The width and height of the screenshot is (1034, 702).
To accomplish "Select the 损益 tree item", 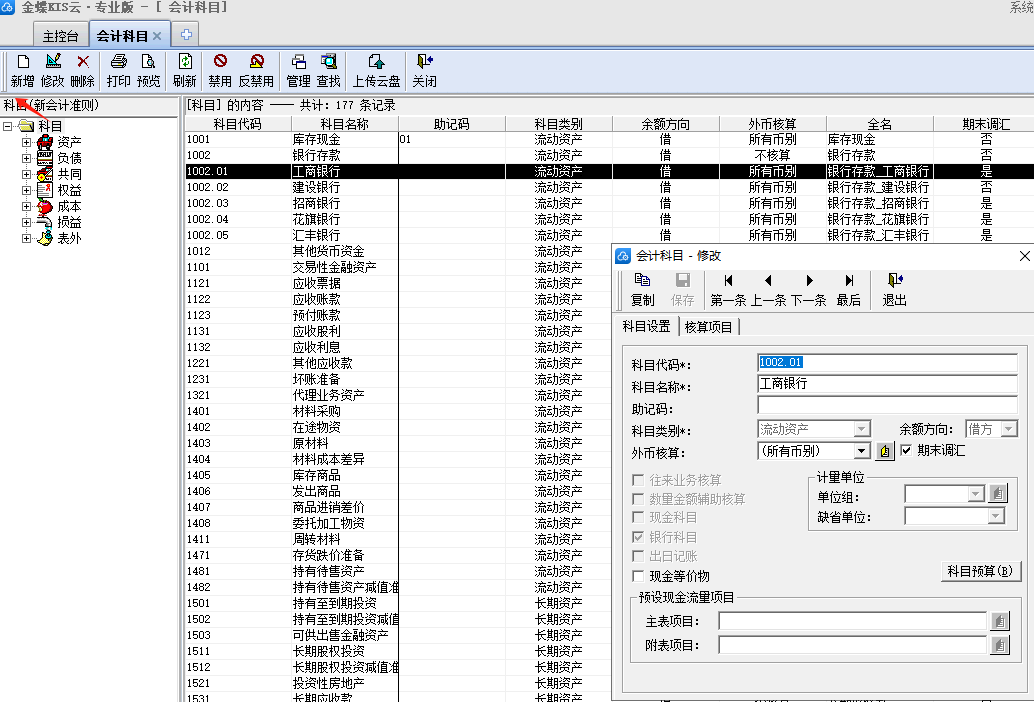I will coord(69,222).
